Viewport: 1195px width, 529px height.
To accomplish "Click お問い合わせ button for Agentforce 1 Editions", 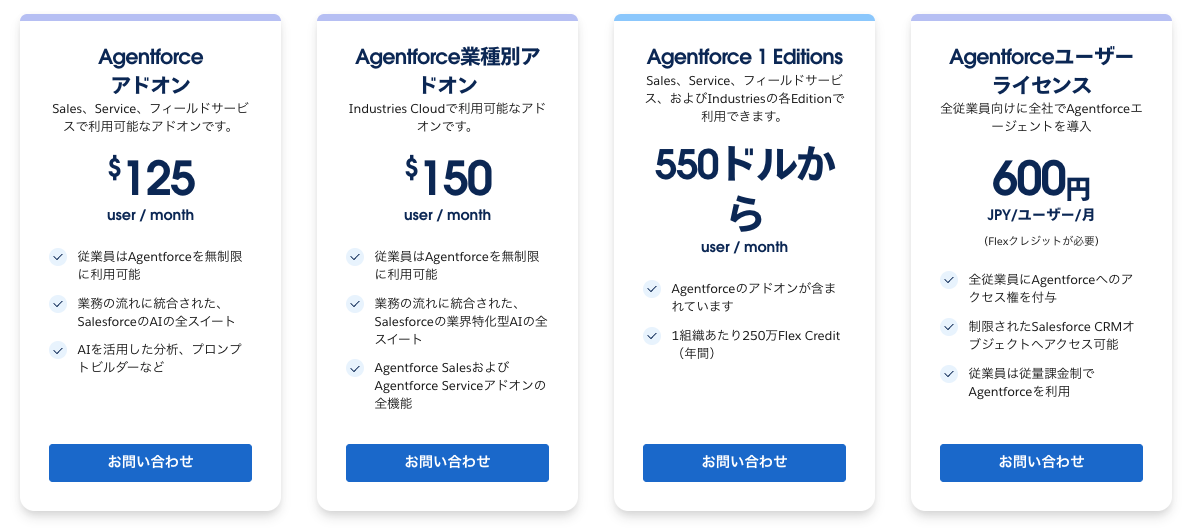I will click(x=745, y=463).
